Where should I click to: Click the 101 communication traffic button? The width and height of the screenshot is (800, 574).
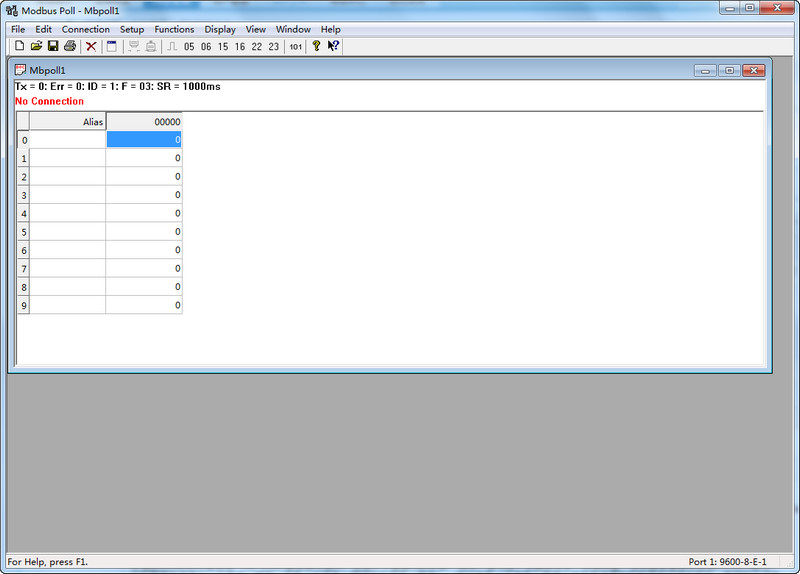pos(296,46)
